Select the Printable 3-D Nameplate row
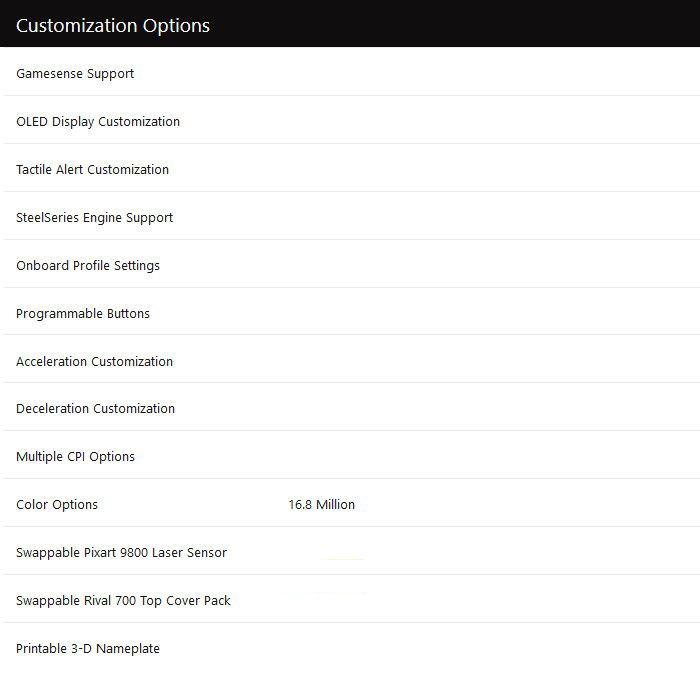This screenshot has width=700, height=677. coord(352,648)
